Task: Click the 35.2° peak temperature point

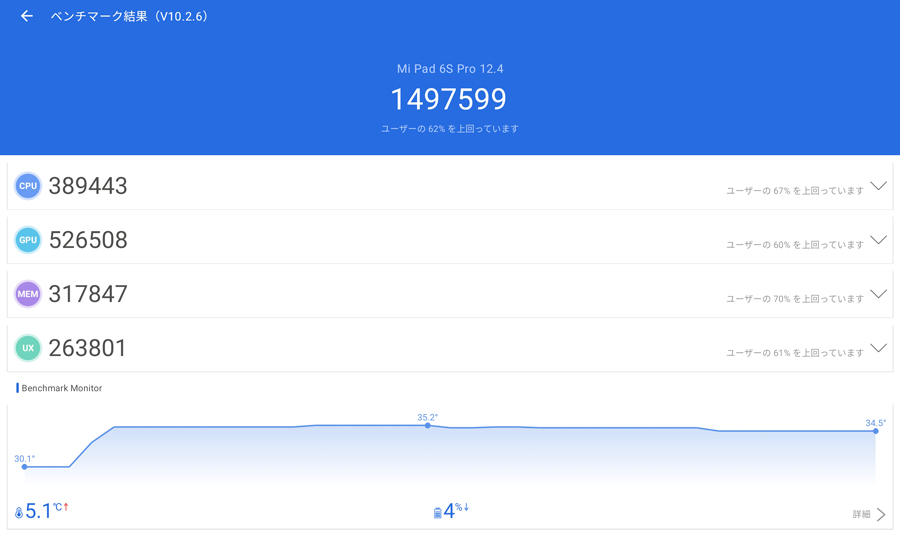Action: coord(428,425)
